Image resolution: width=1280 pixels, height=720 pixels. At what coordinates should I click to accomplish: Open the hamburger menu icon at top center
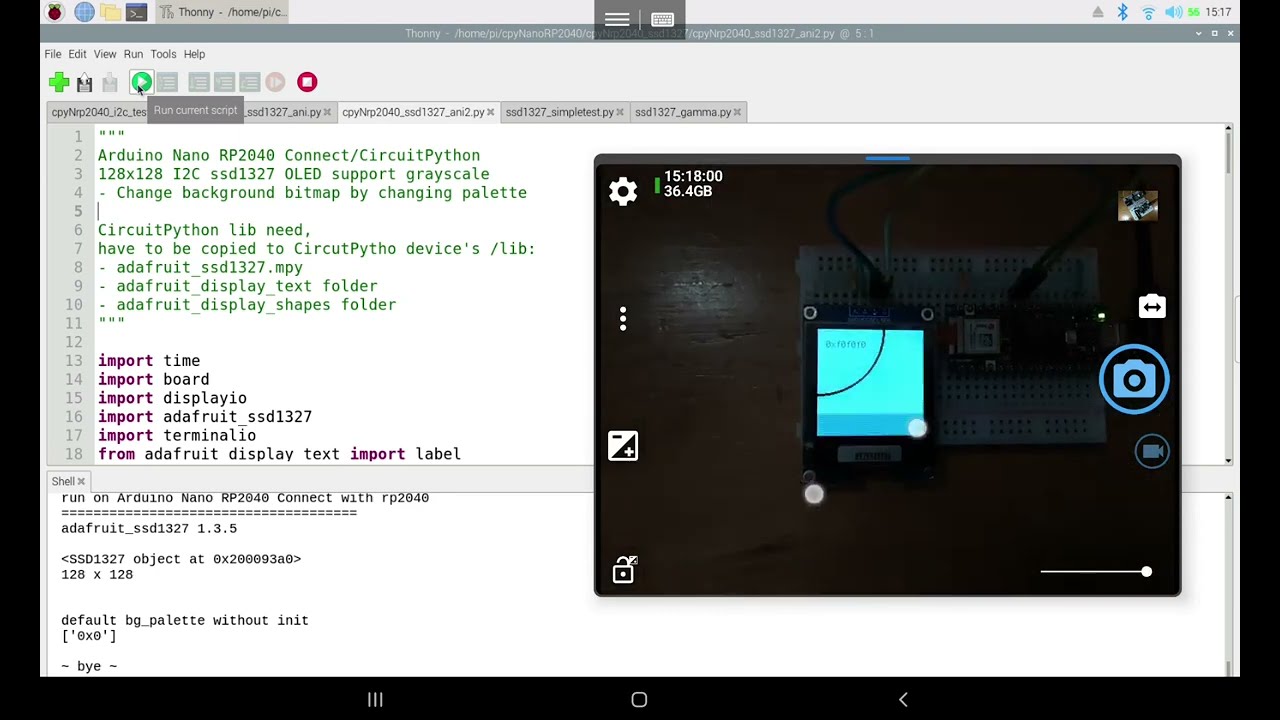point(617,19)
